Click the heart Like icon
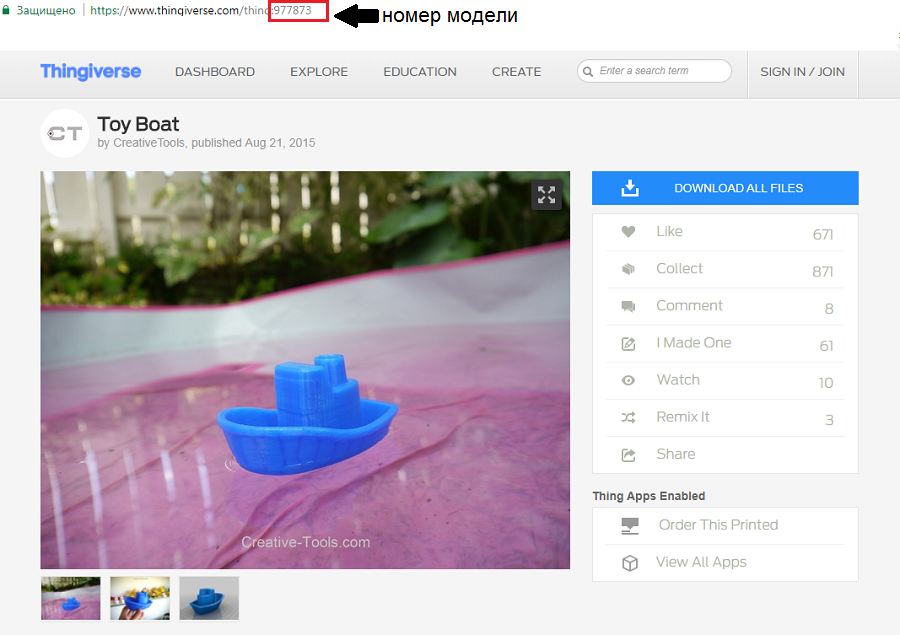Screen dimensions: 900x635 [x=628, y=232]
